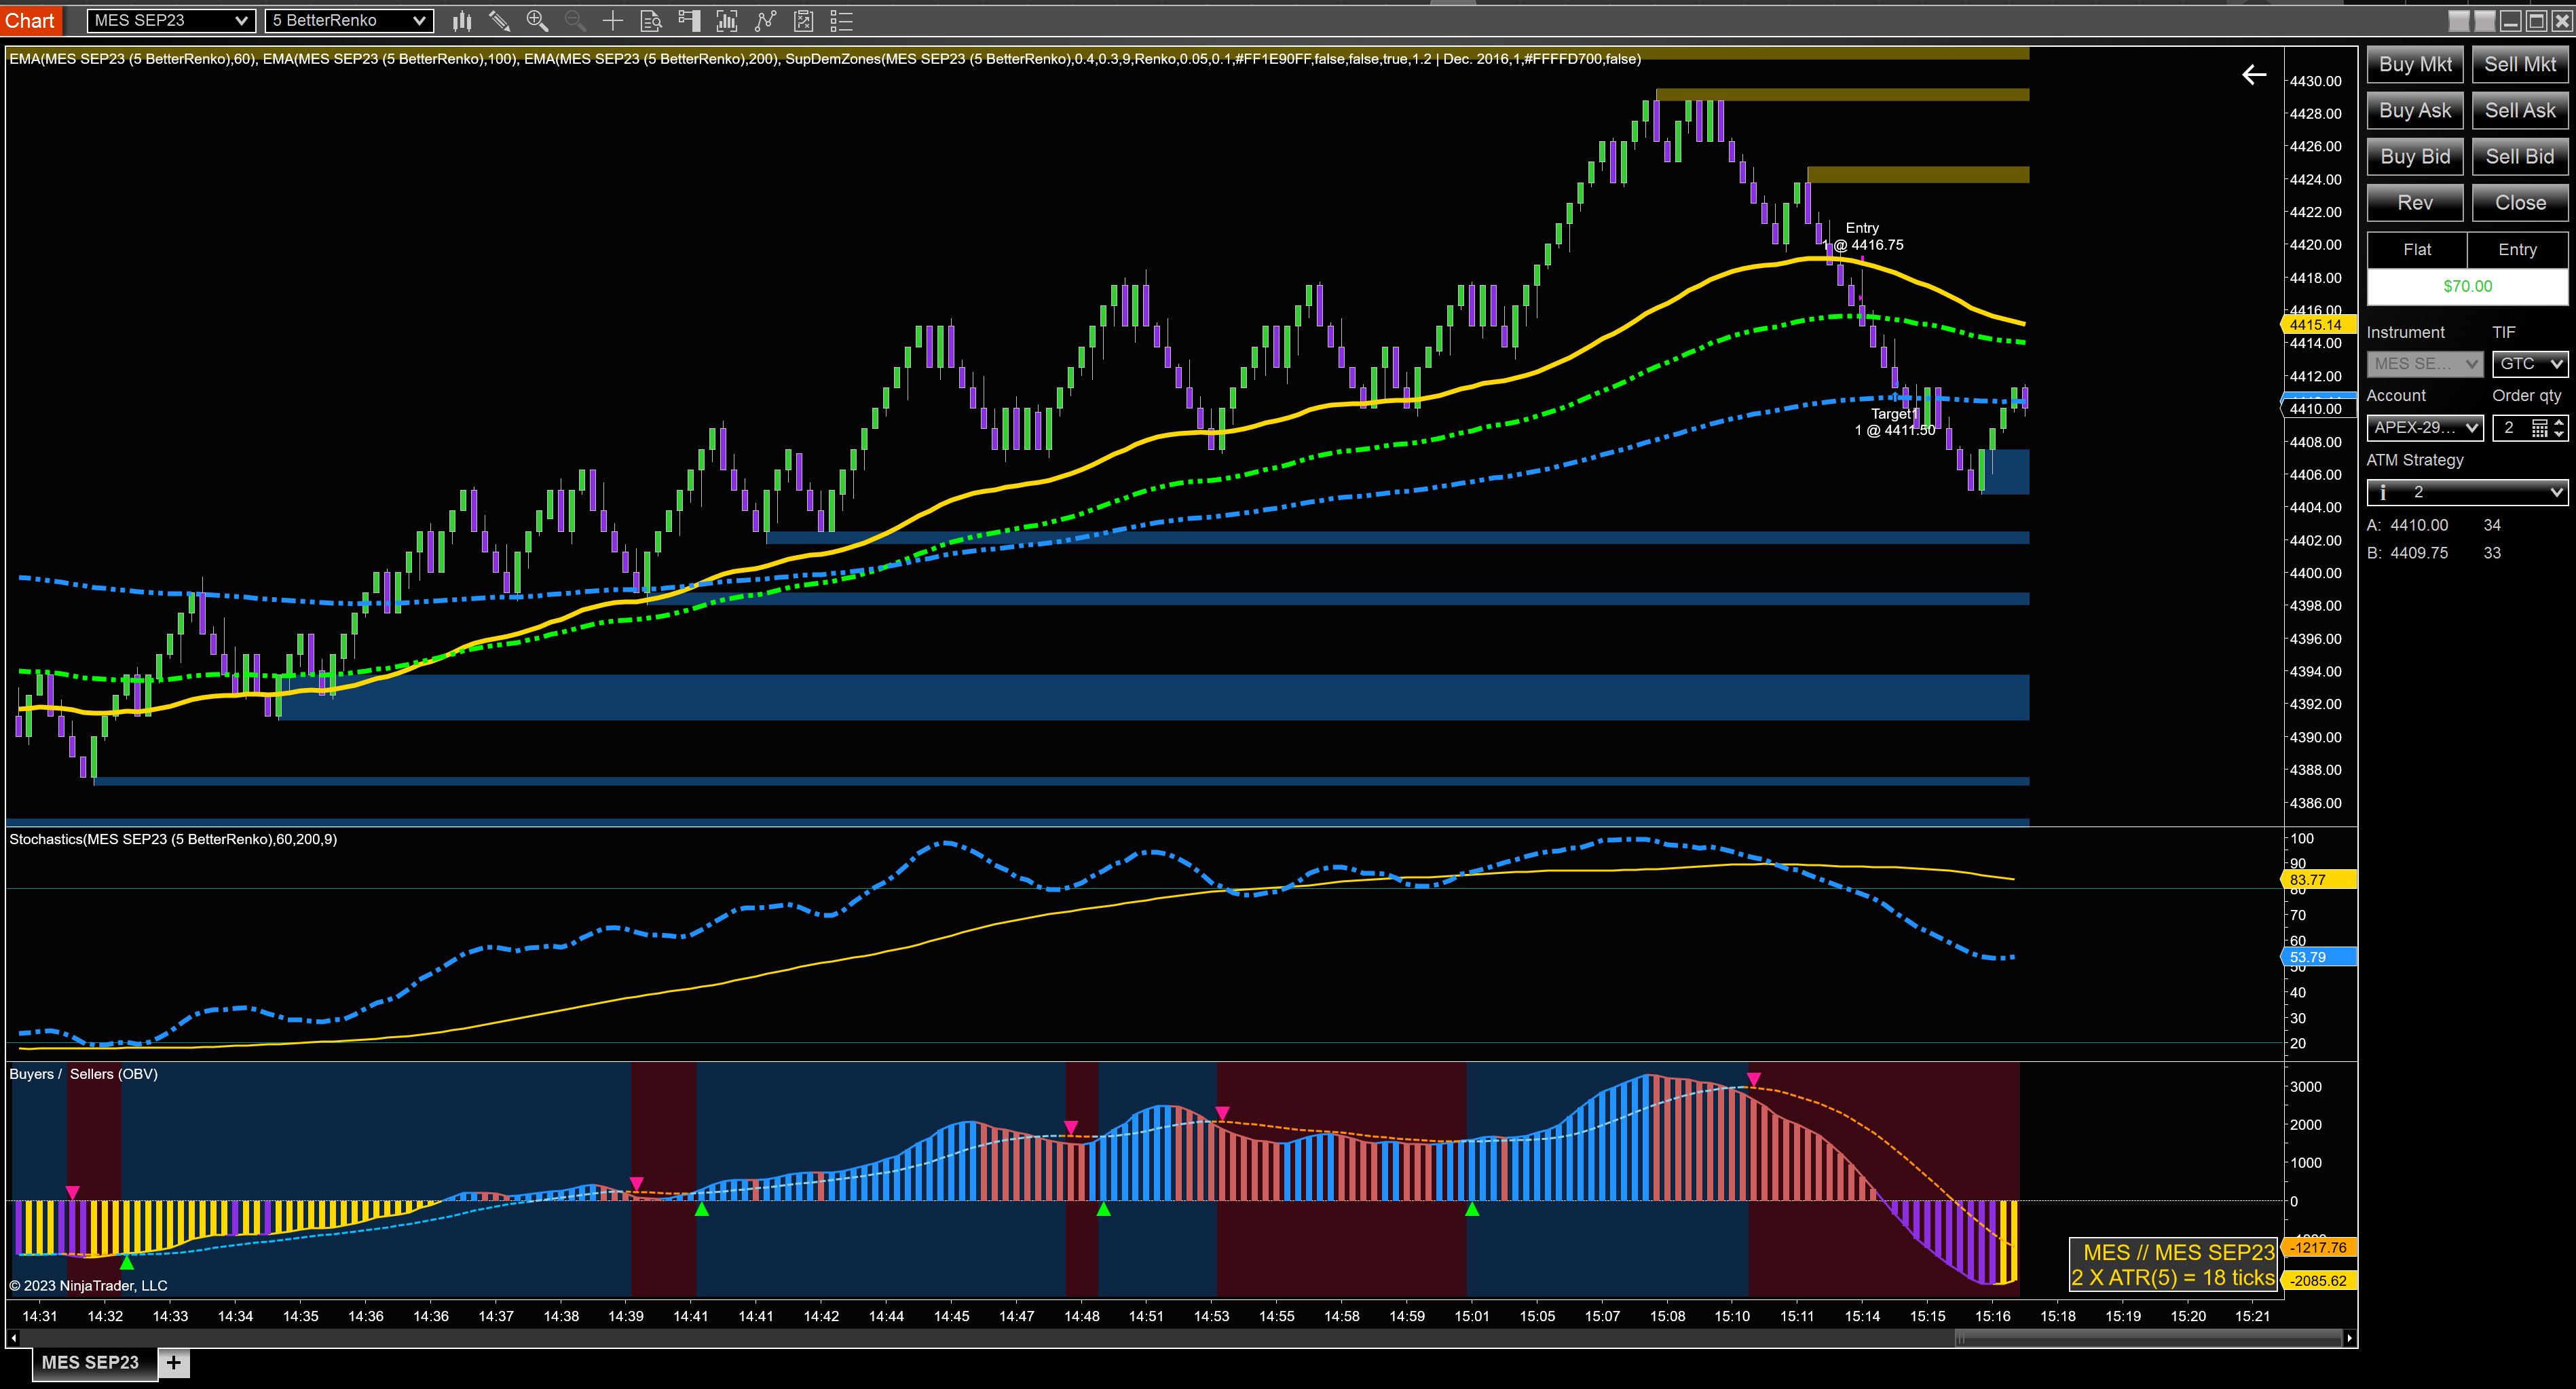Click the horizontal time axis scrollbar
Viewport: 2576px width, 1389px height.
tap(1180, 1337)
